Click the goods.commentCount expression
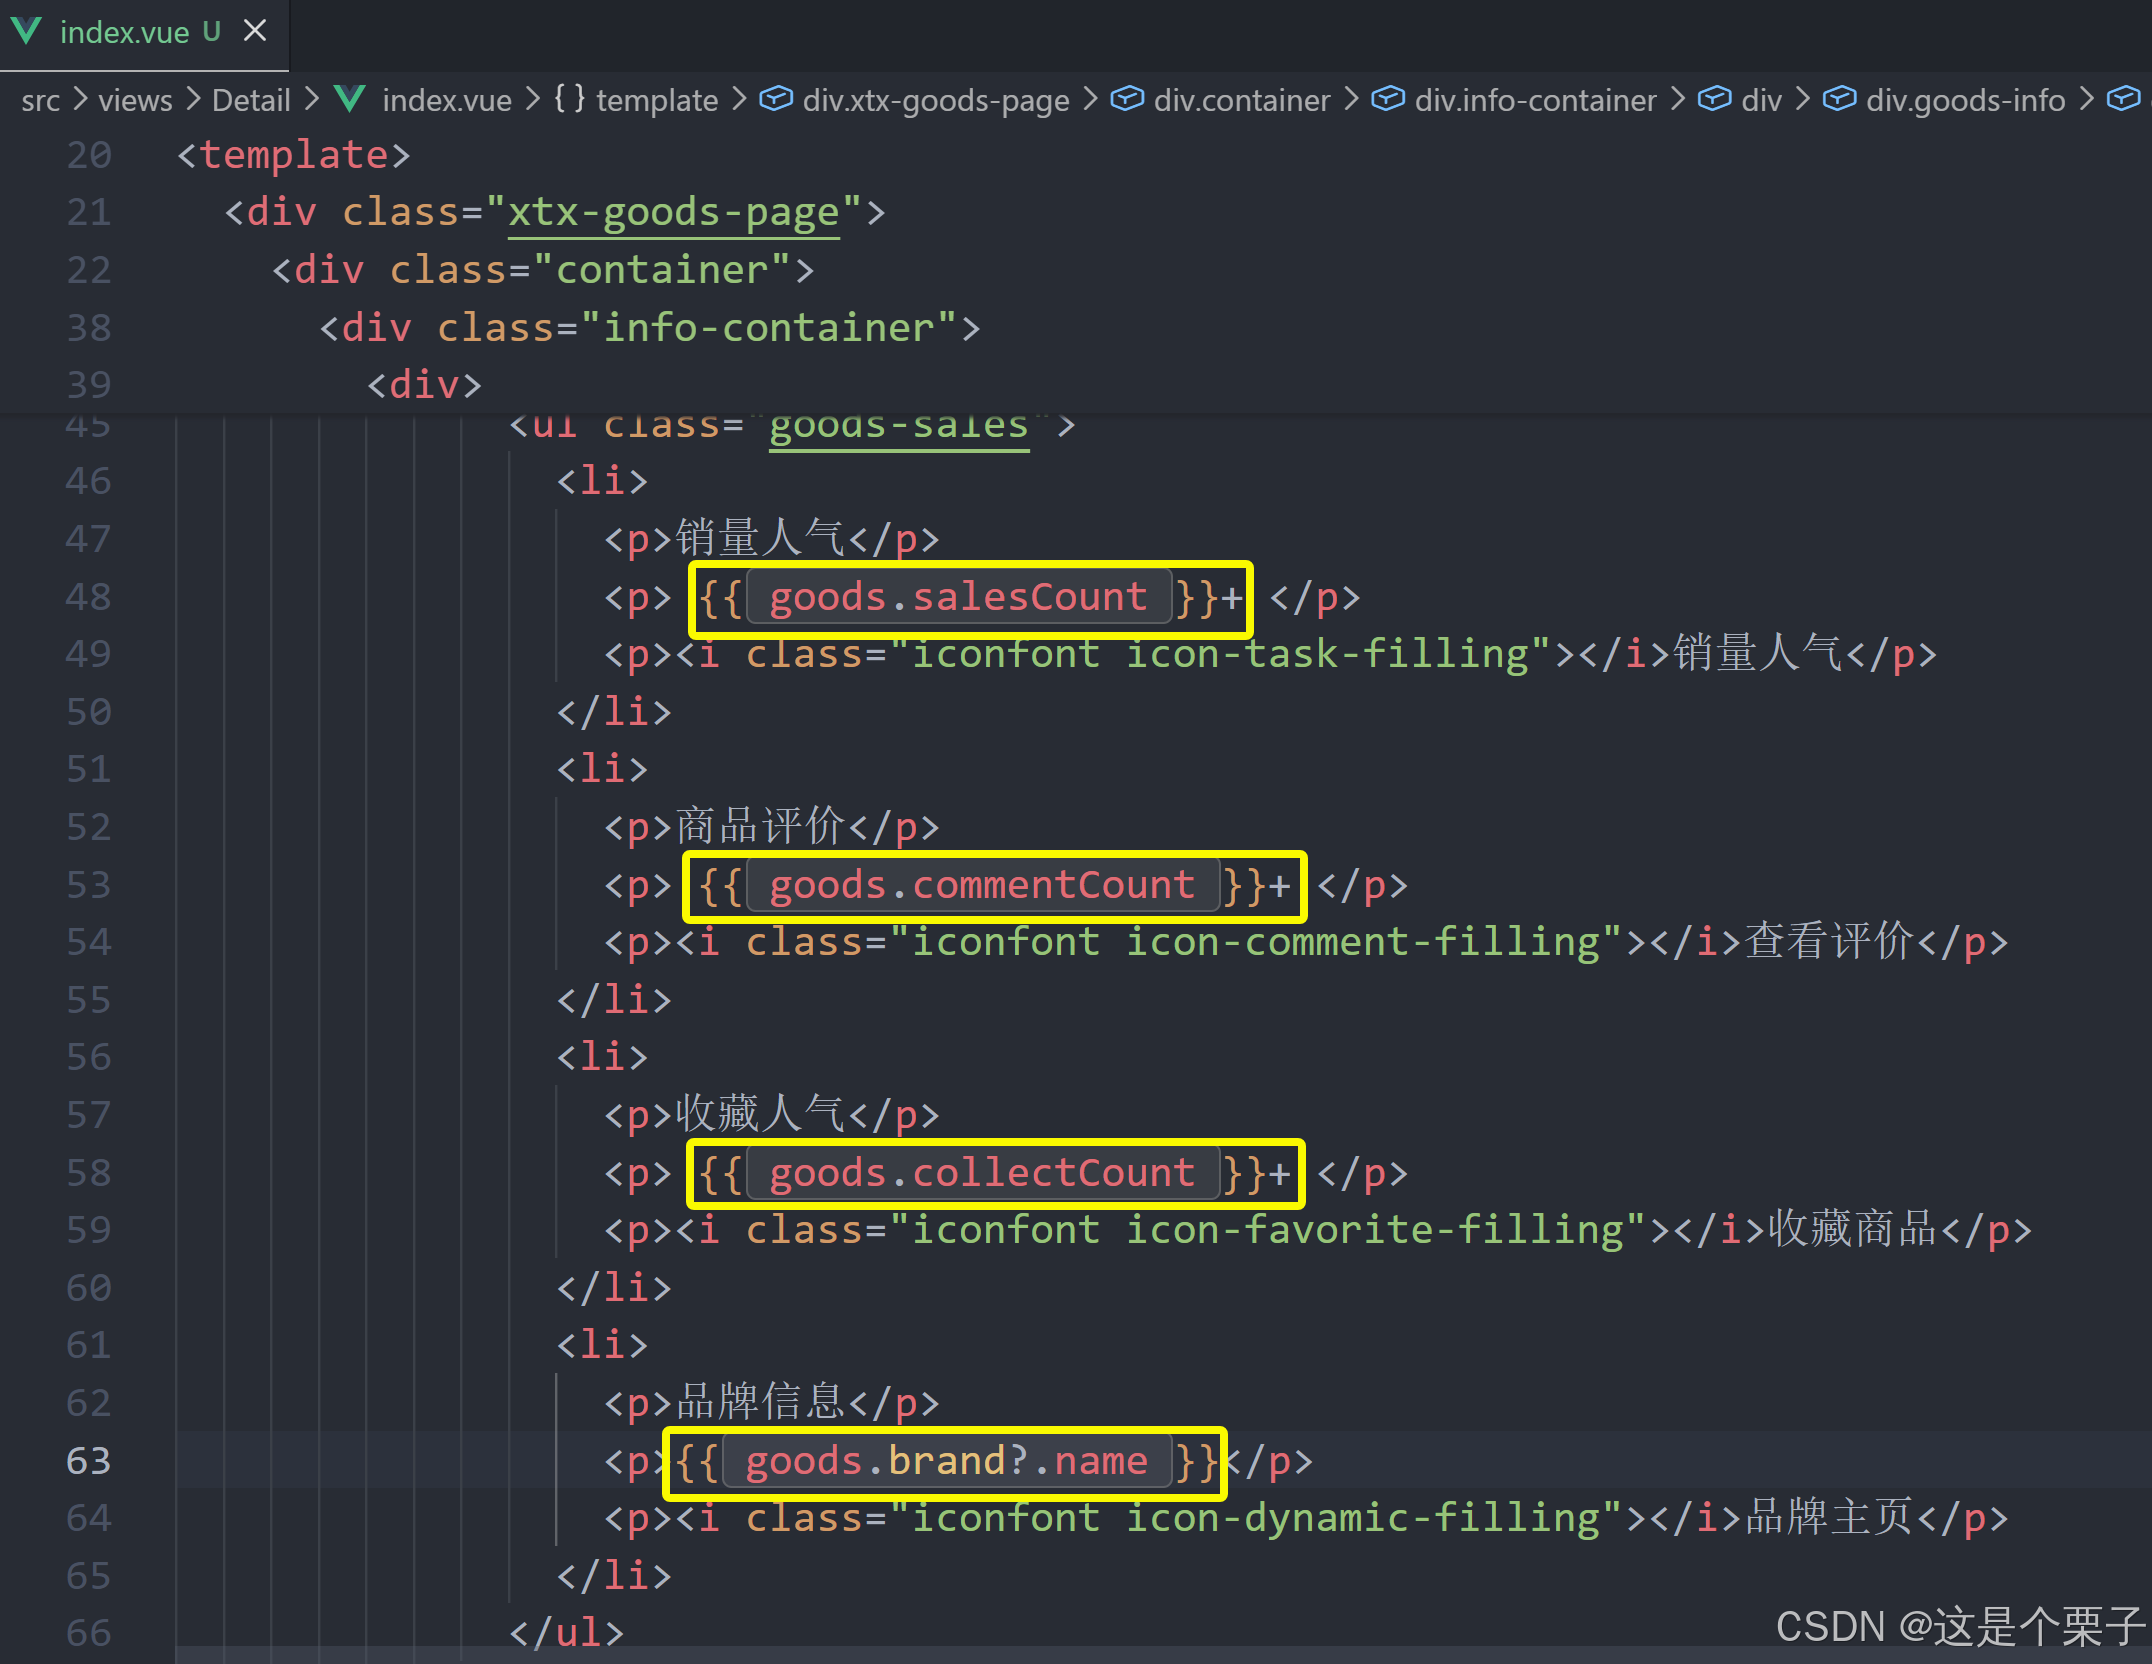This screenshot has height=1664, width=2152. 981,886
